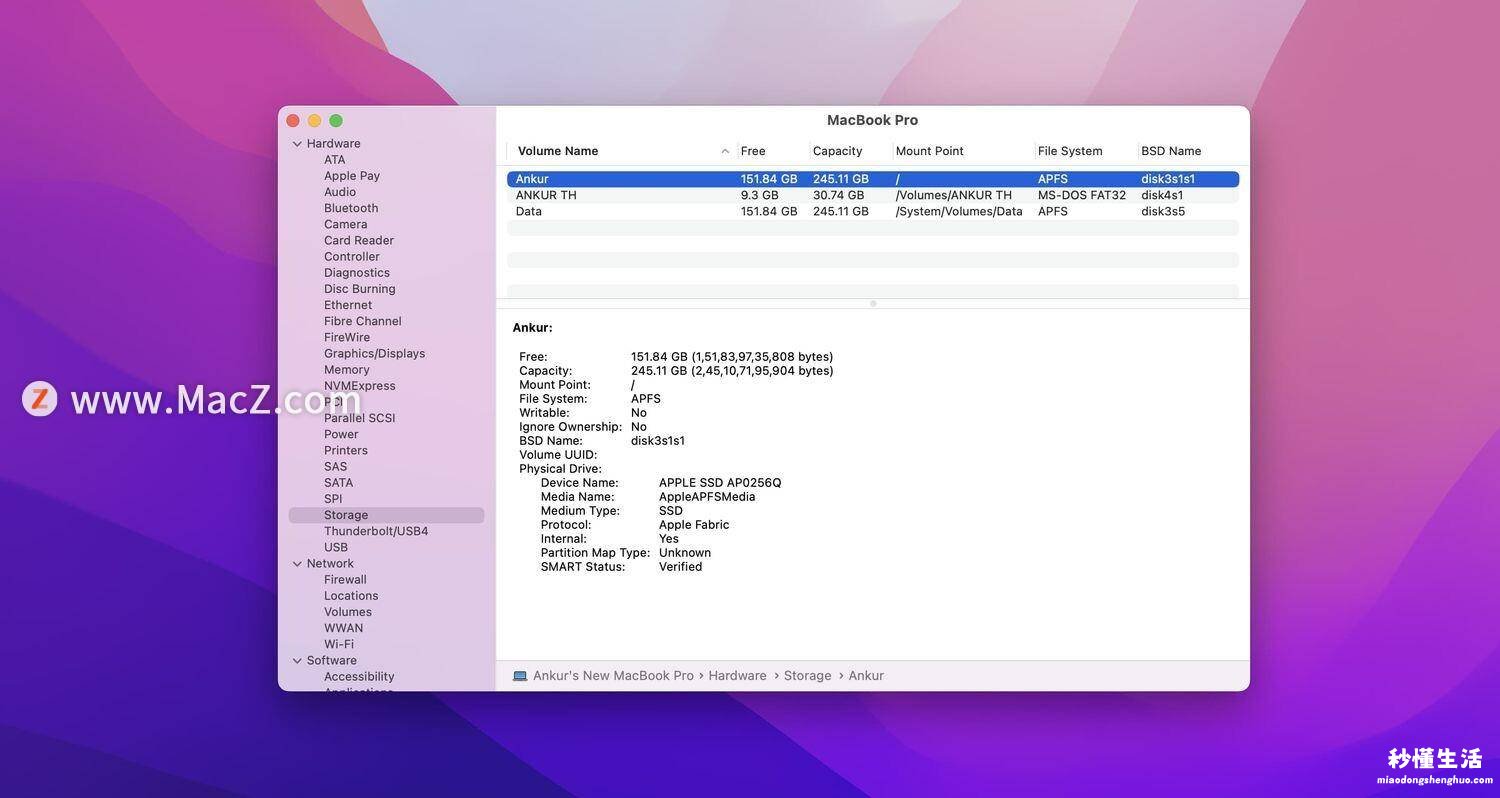
Task: Select USB in the sidebar
Action: coord(335,547)
